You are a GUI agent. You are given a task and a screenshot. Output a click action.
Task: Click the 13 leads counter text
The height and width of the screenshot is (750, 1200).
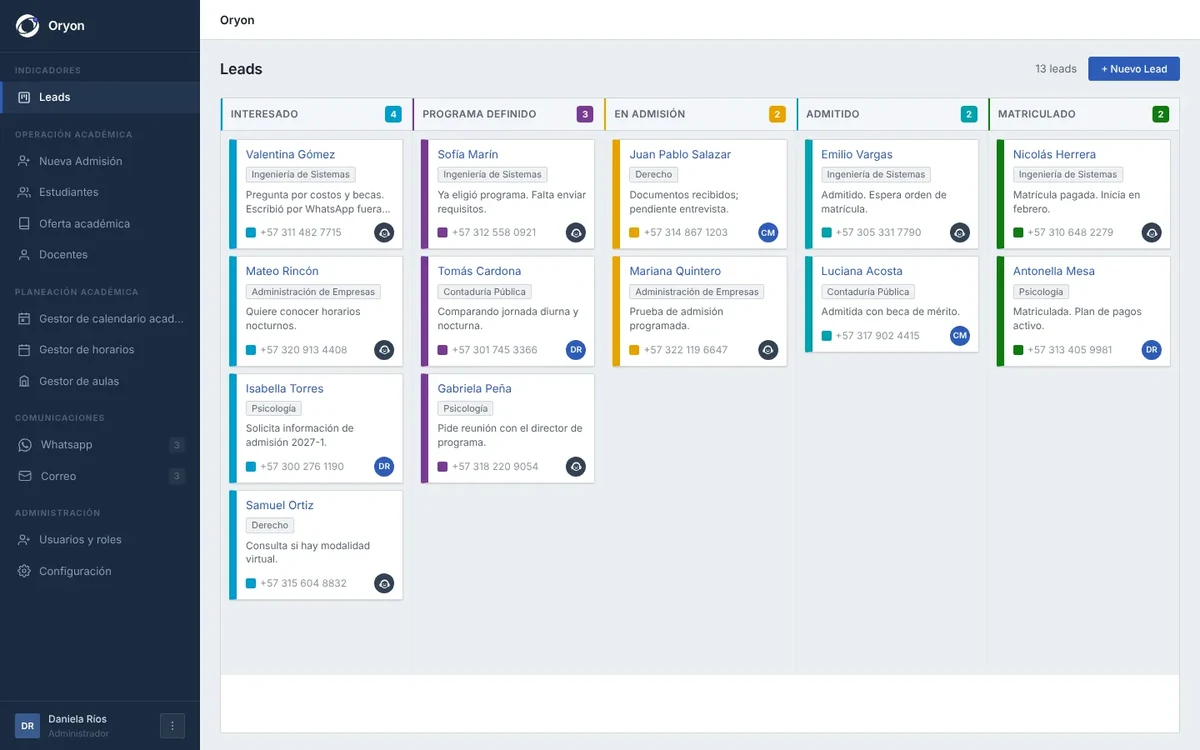[1056, 69]
